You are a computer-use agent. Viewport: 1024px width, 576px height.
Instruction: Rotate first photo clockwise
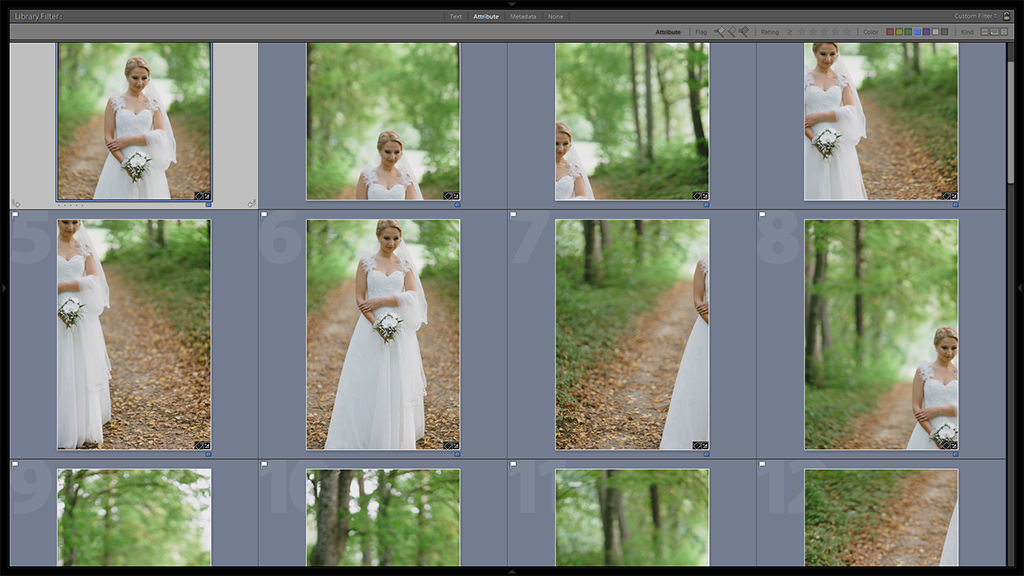251,204
